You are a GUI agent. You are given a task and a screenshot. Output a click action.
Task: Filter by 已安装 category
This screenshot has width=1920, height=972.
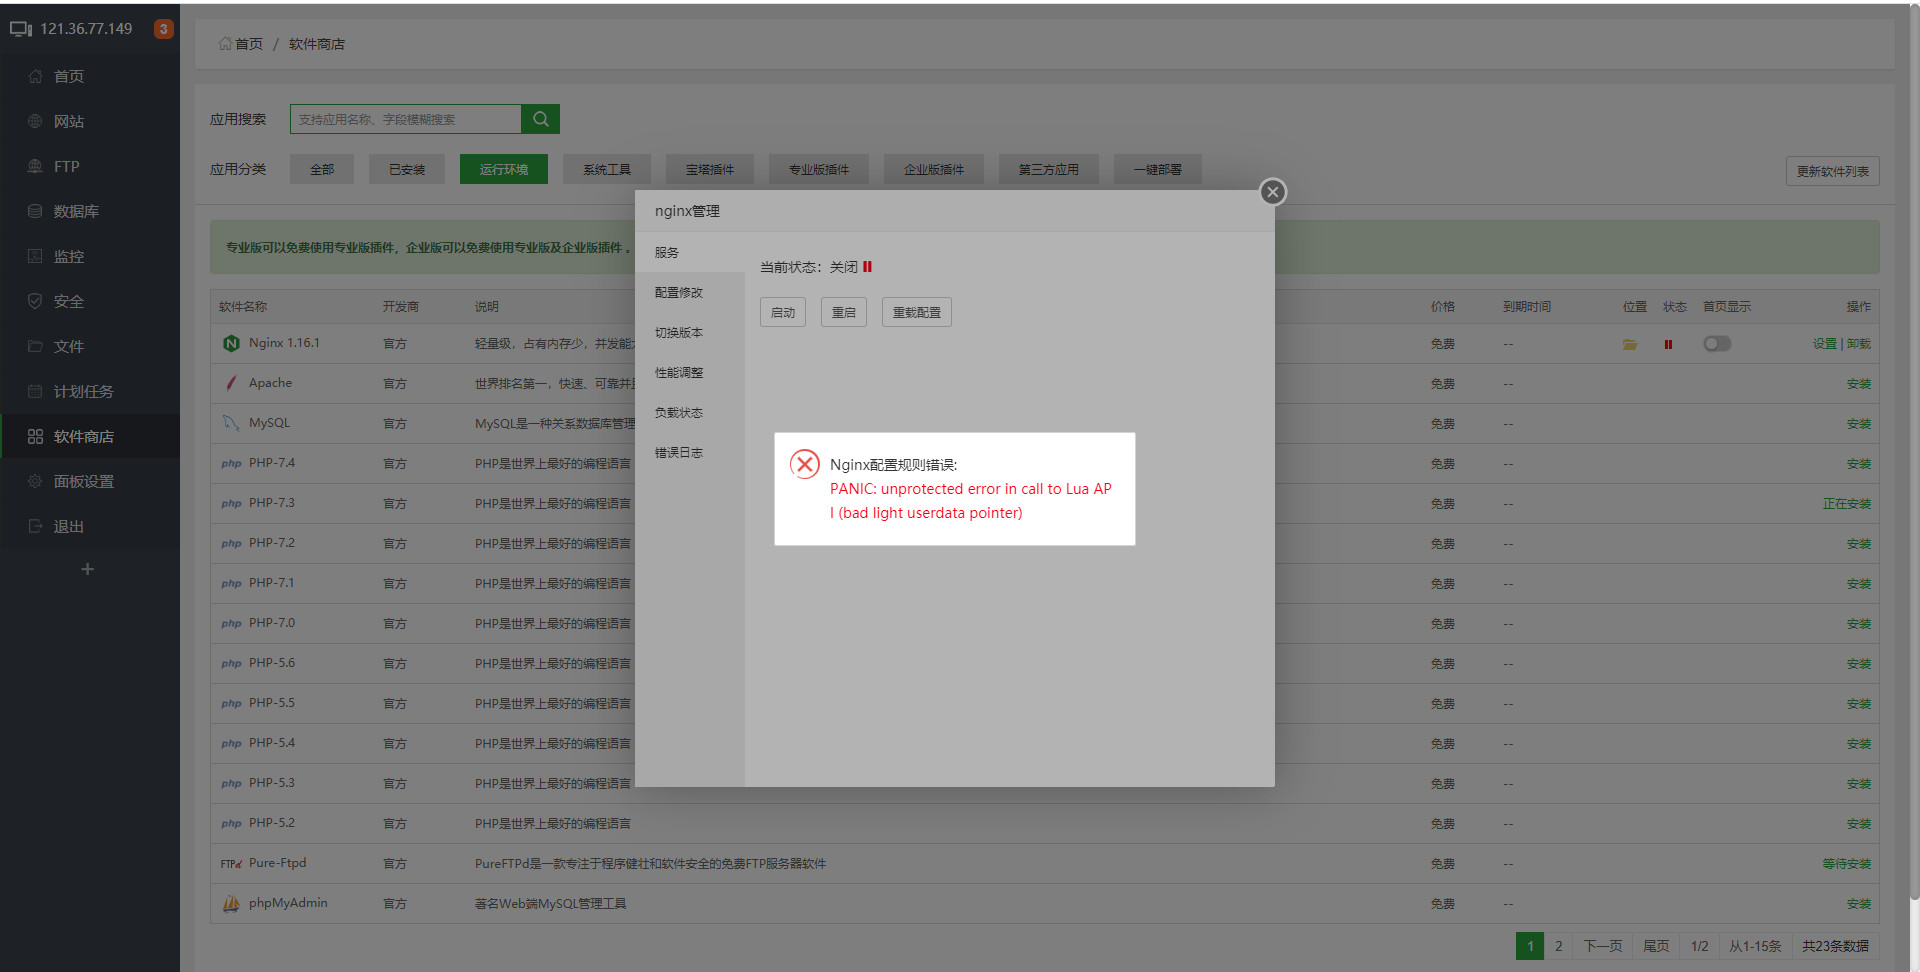click(x=407, y=170)
